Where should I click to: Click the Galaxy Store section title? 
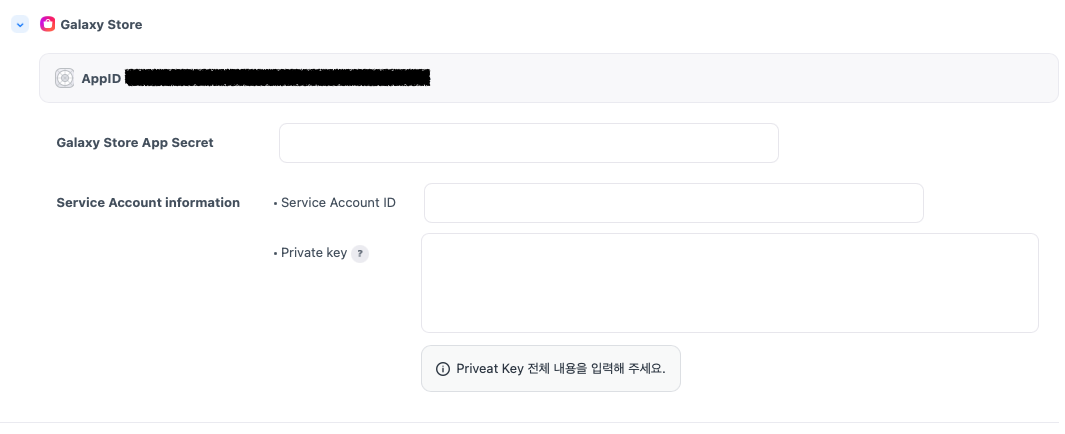(x=101, y=24)
